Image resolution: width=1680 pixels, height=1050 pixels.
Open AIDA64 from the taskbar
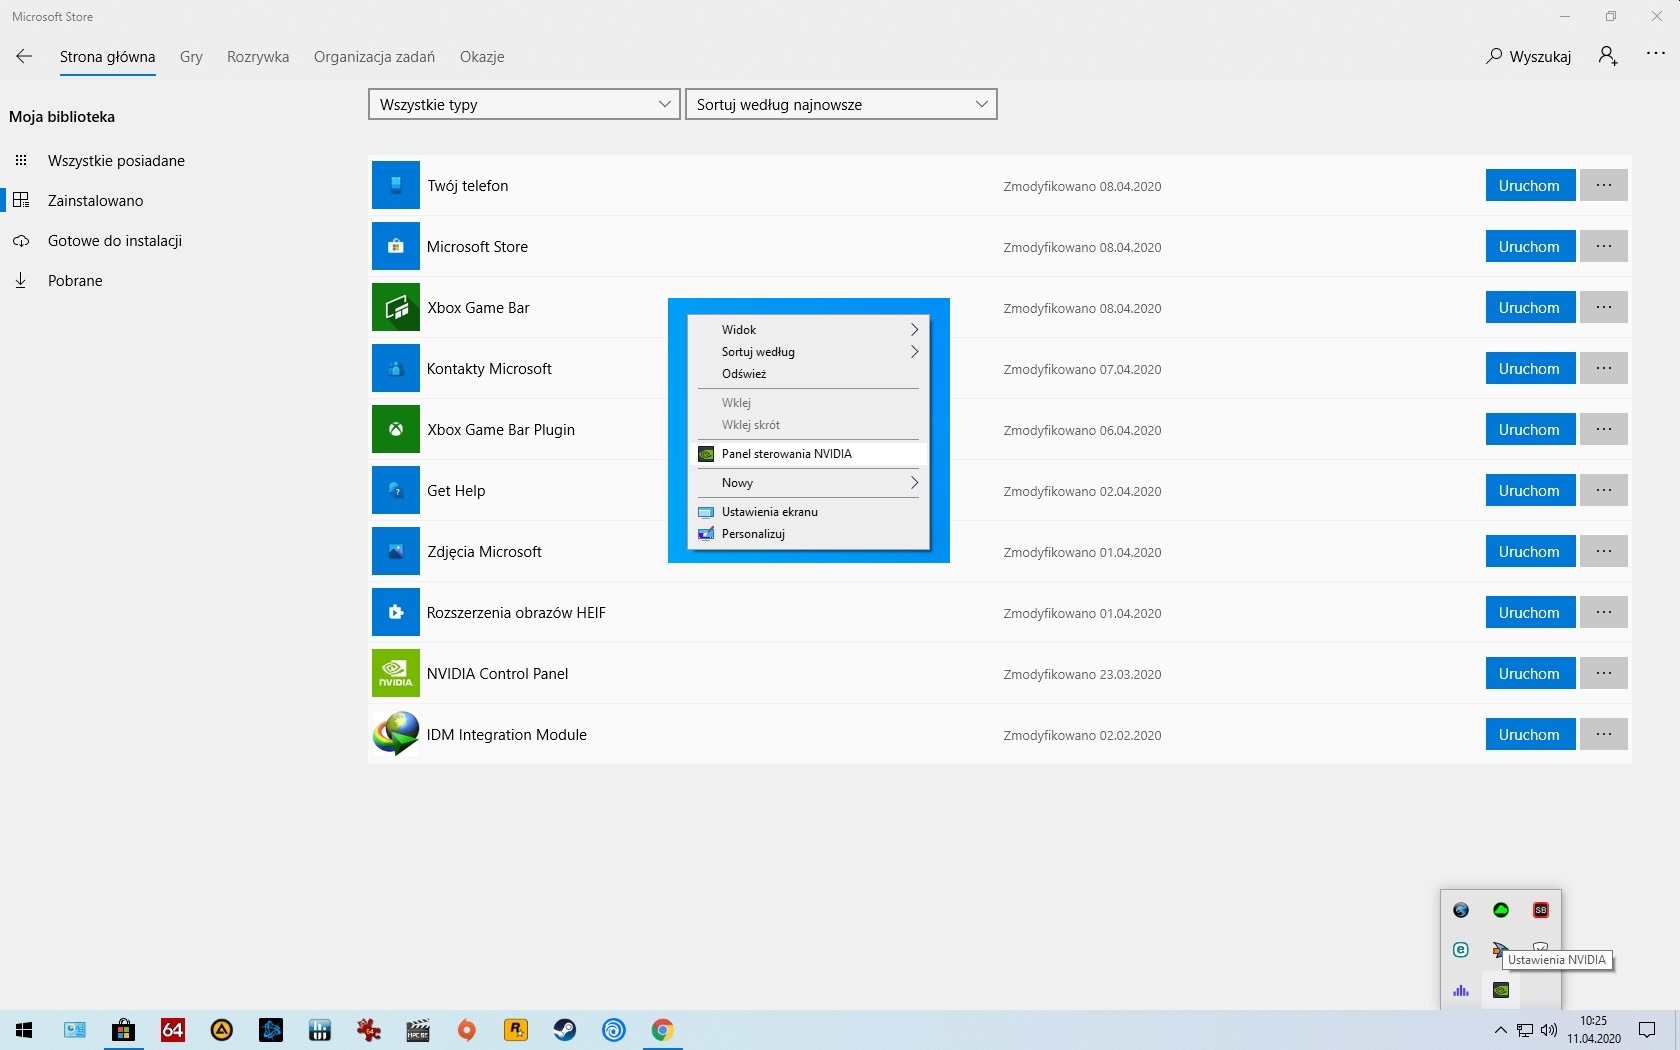(173, 1030)
